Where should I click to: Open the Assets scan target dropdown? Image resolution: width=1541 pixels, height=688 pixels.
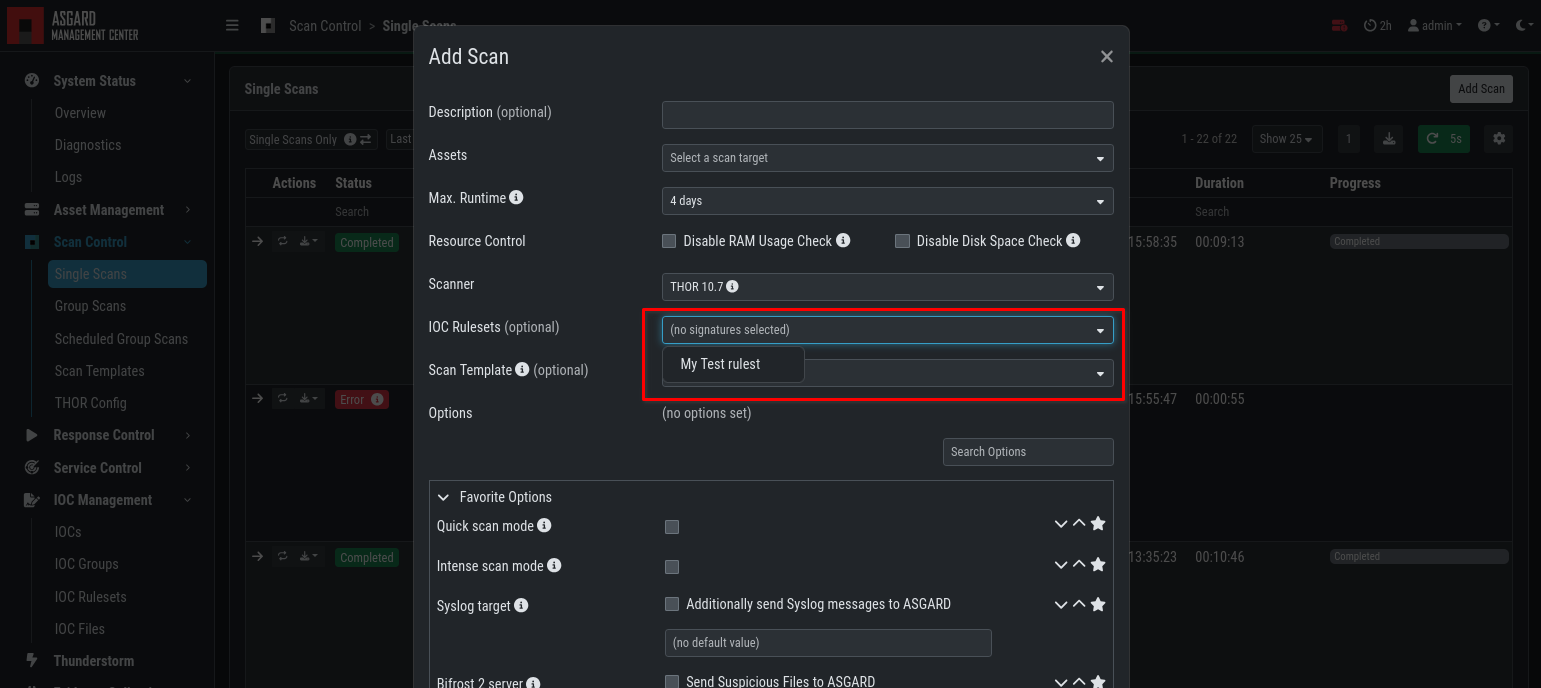click(x=888, y=158)
